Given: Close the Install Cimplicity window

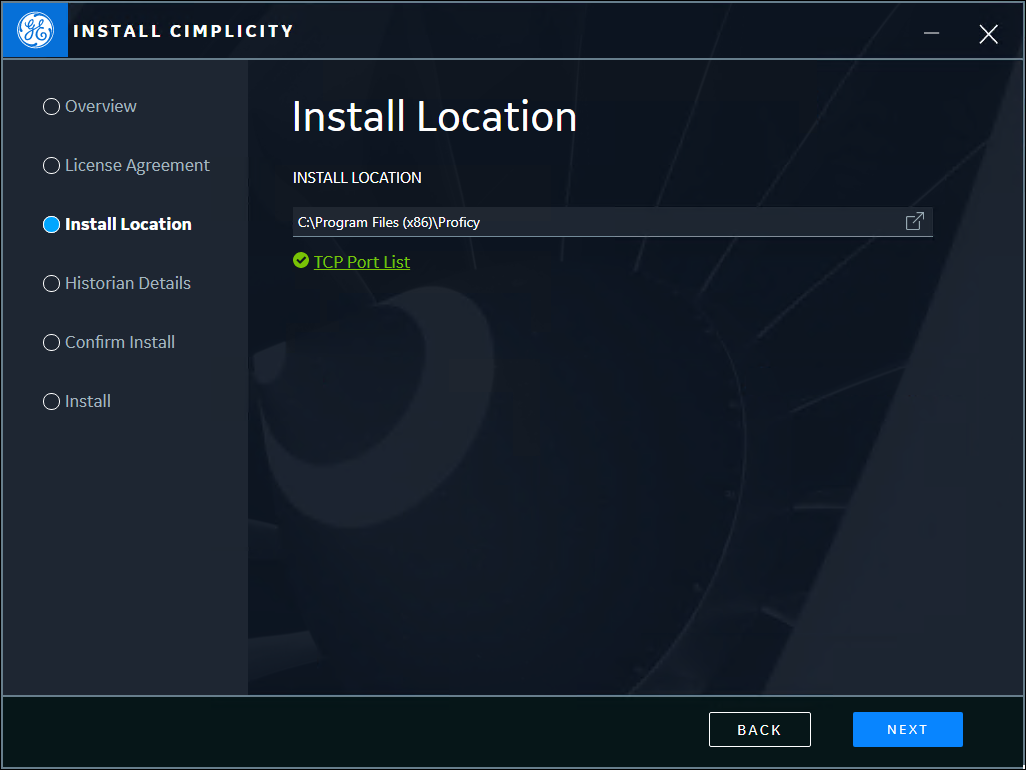Looking at the screenshot, I should 988,34.
